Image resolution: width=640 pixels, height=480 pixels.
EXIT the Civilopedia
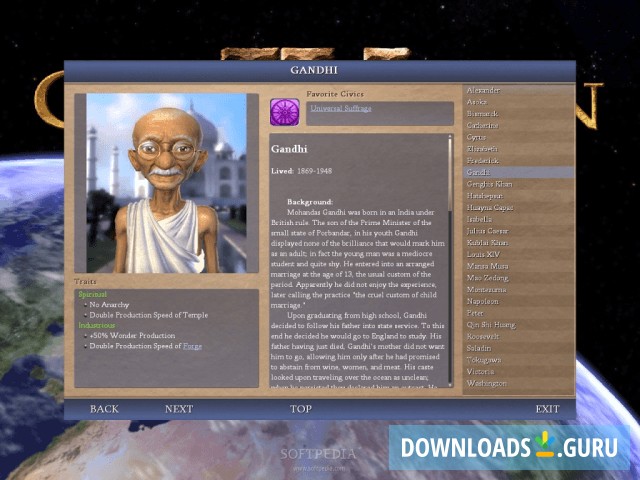pos(547,409)
